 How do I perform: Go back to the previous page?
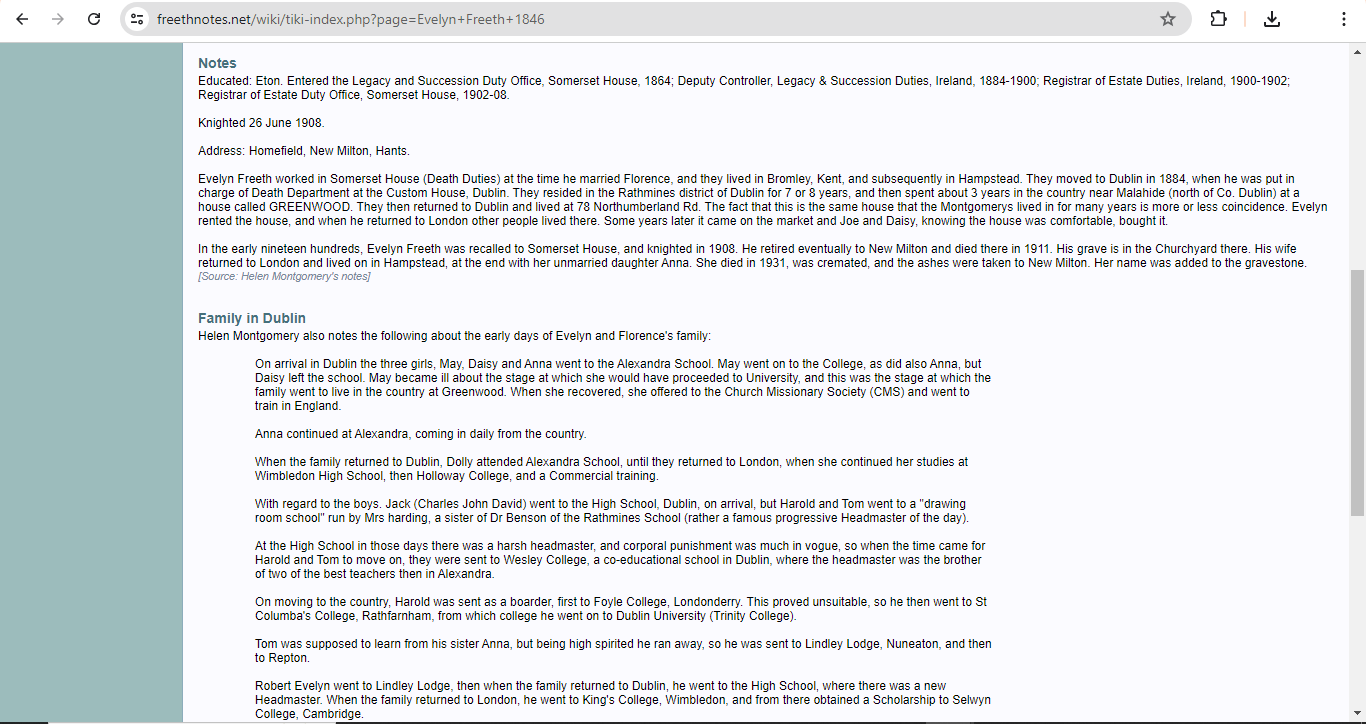22,19
